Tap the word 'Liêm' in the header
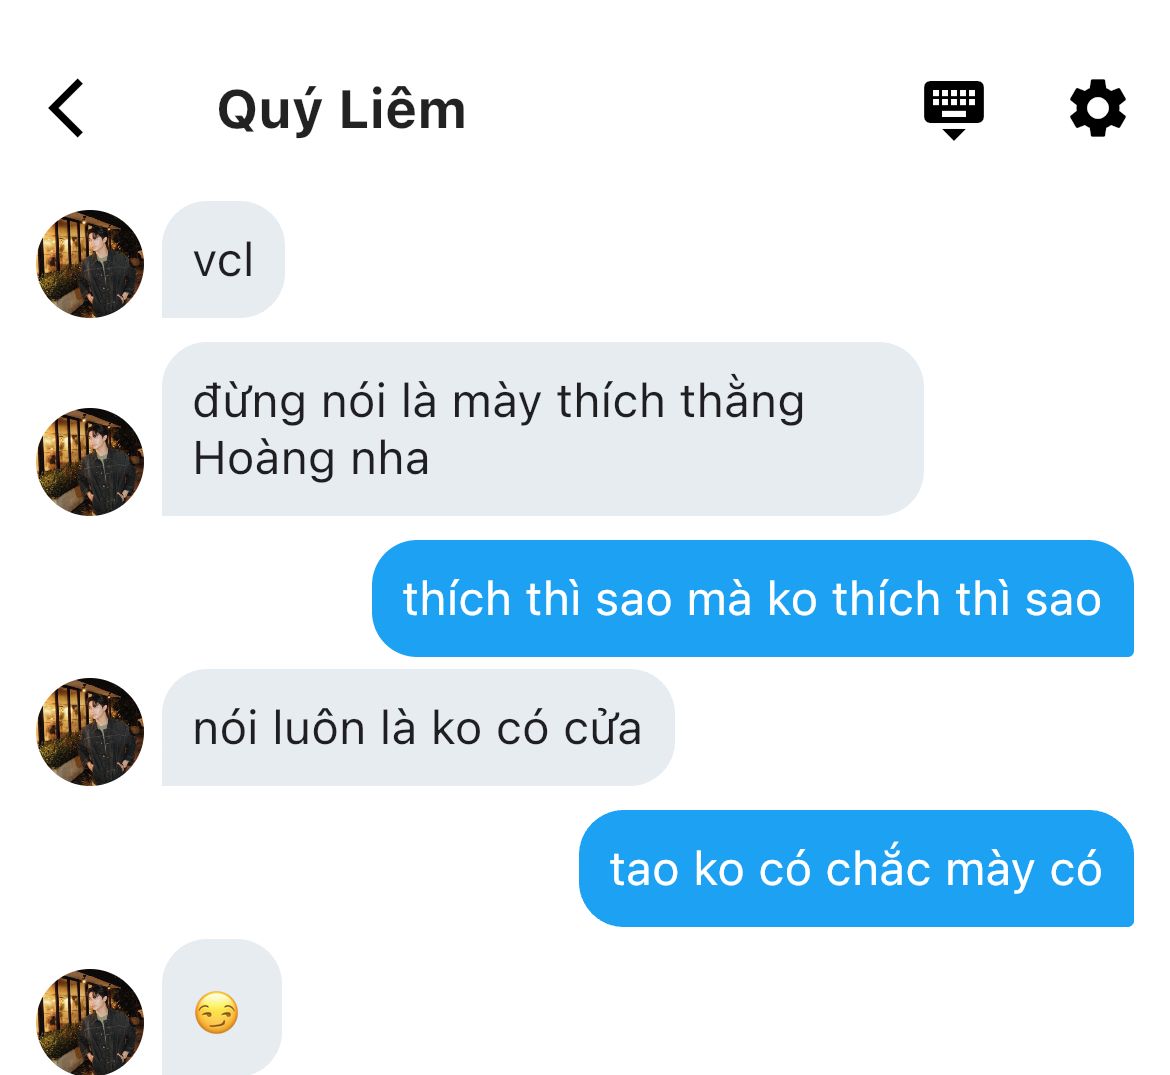This screenshot has width=1170, height=1075. (402, 110)
